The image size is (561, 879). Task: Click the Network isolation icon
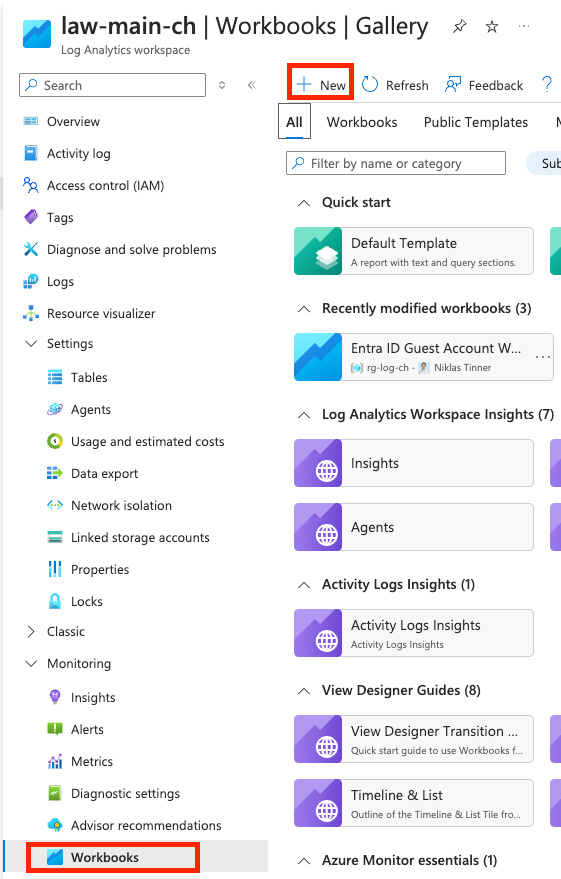pos(55,505)
